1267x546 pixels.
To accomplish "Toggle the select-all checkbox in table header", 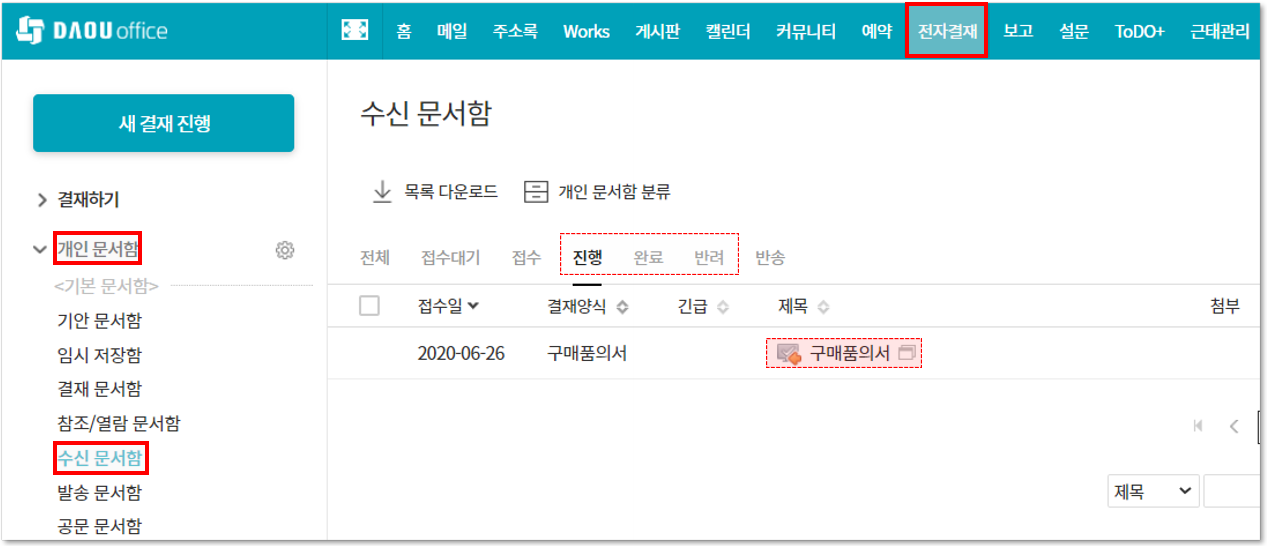I will coord(369,306).
